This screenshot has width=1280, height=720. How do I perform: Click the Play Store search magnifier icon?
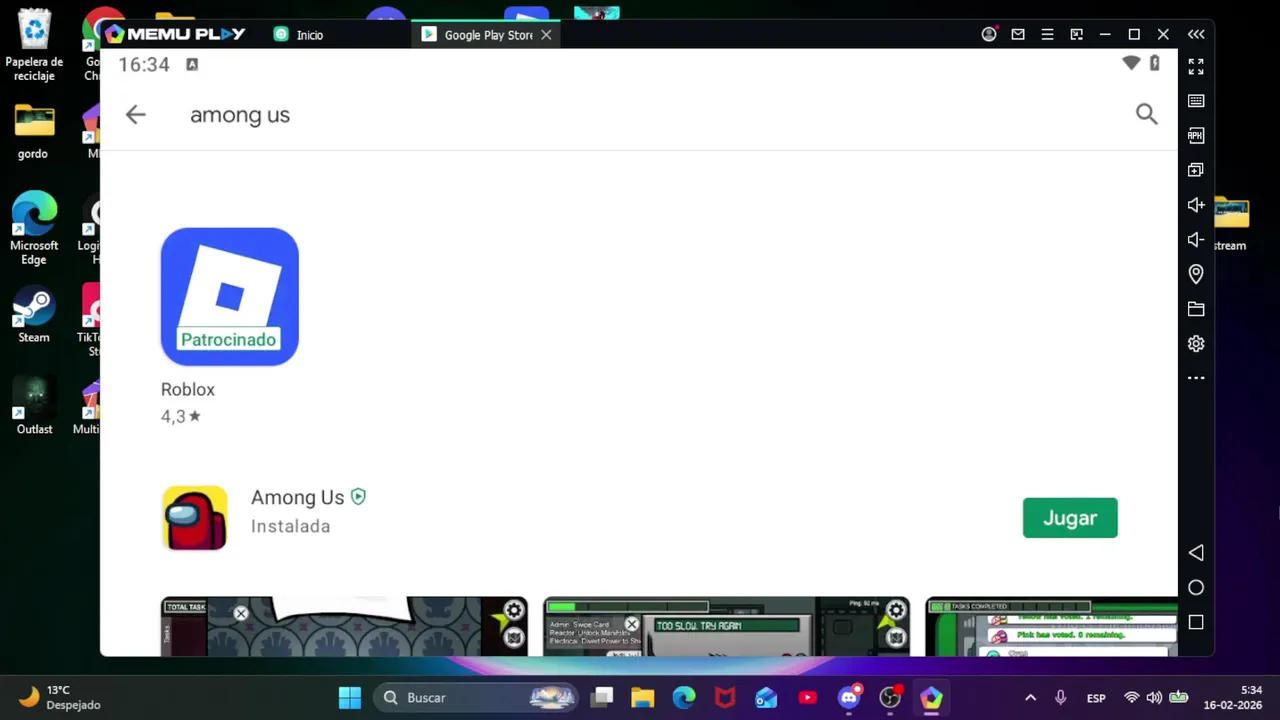click(x=1146, y=114)
